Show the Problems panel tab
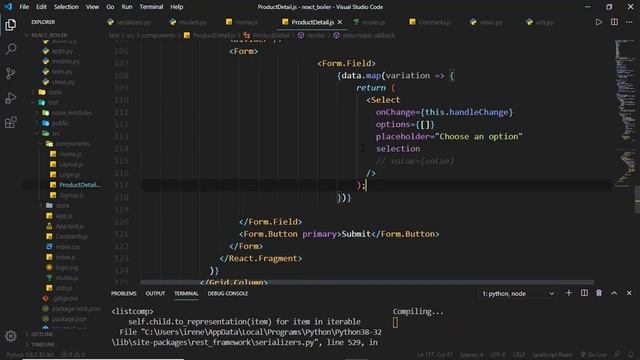640x360 pixels. pos(124,293)
